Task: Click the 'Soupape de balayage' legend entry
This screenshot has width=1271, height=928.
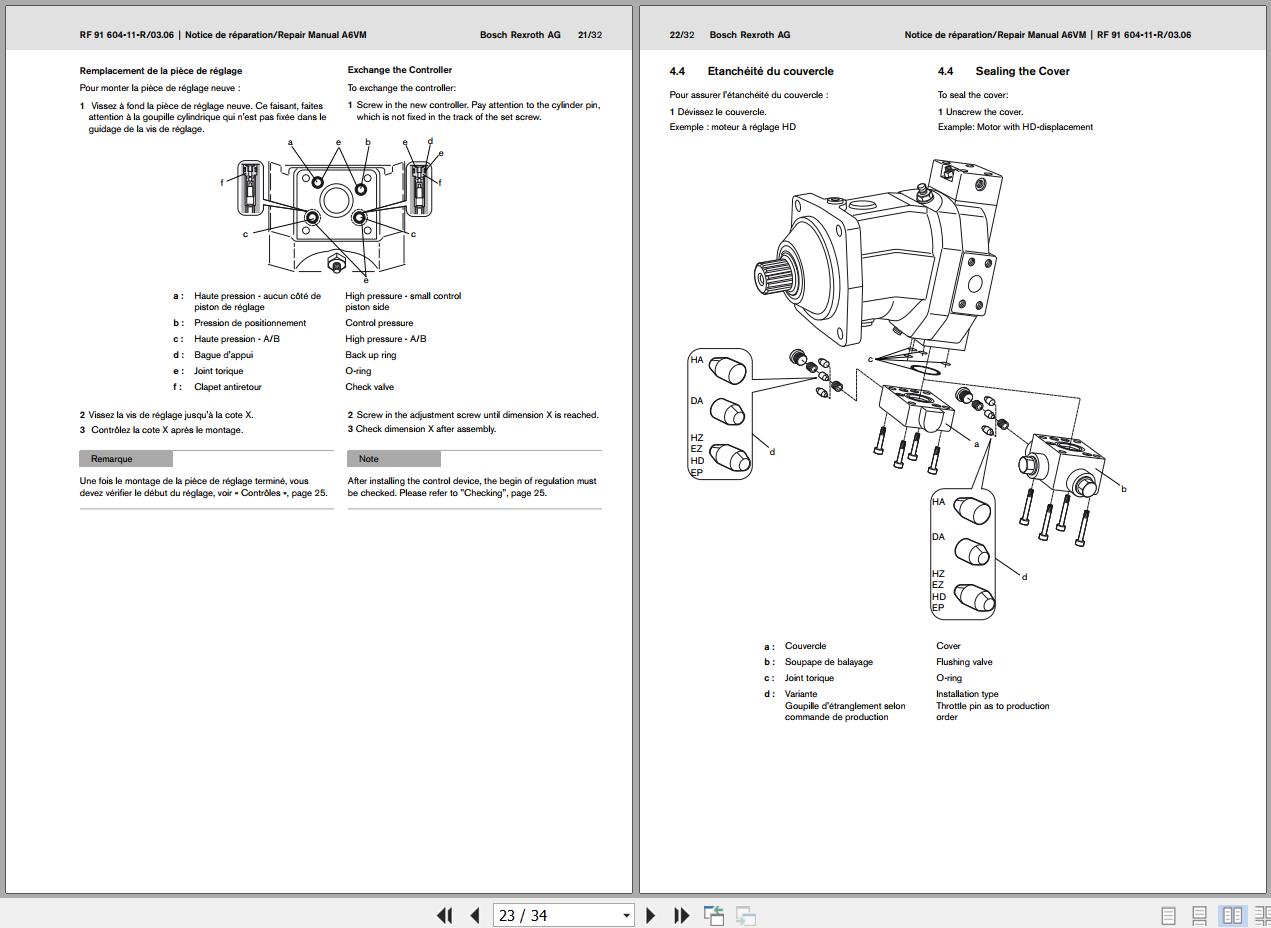Action: coord(829,662)
